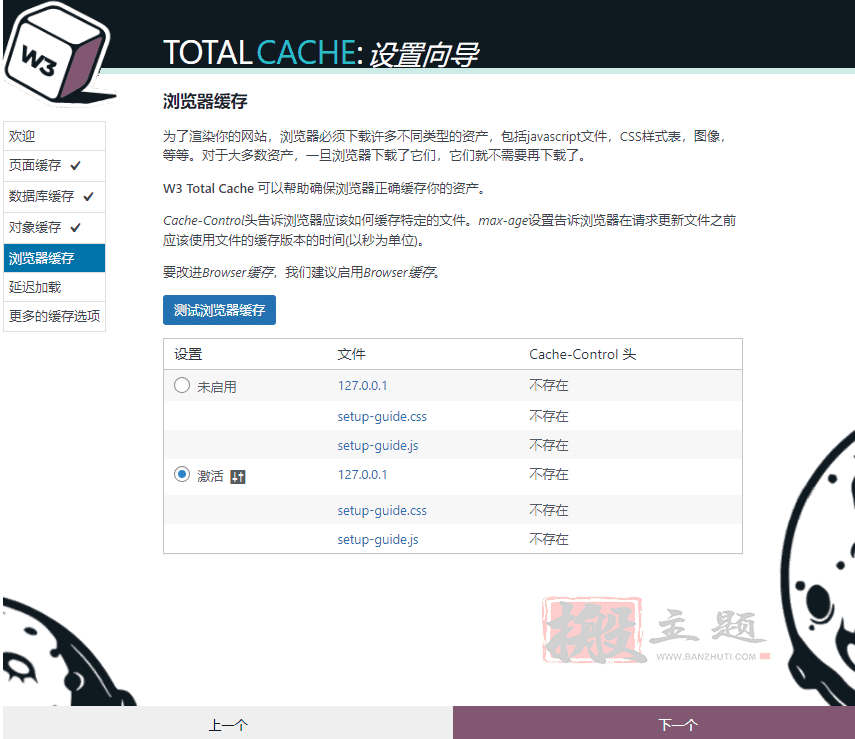Click the 文件 column header
This screenshot has width=855, height=739.
click(351, 355)
